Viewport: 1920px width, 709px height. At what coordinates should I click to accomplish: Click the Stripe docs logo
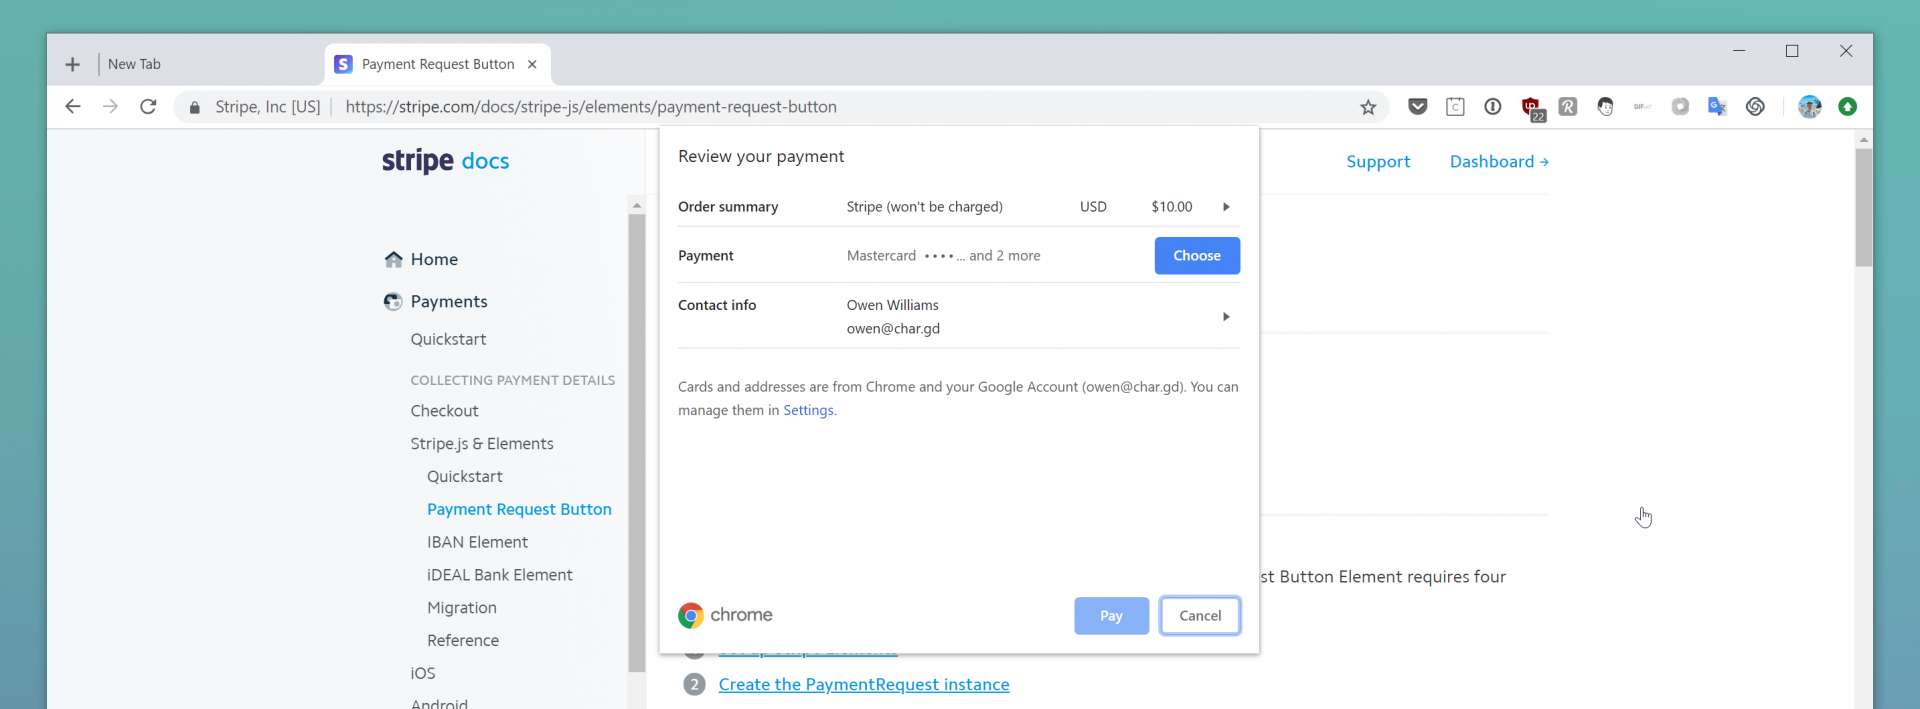click(x=445, y=160)
